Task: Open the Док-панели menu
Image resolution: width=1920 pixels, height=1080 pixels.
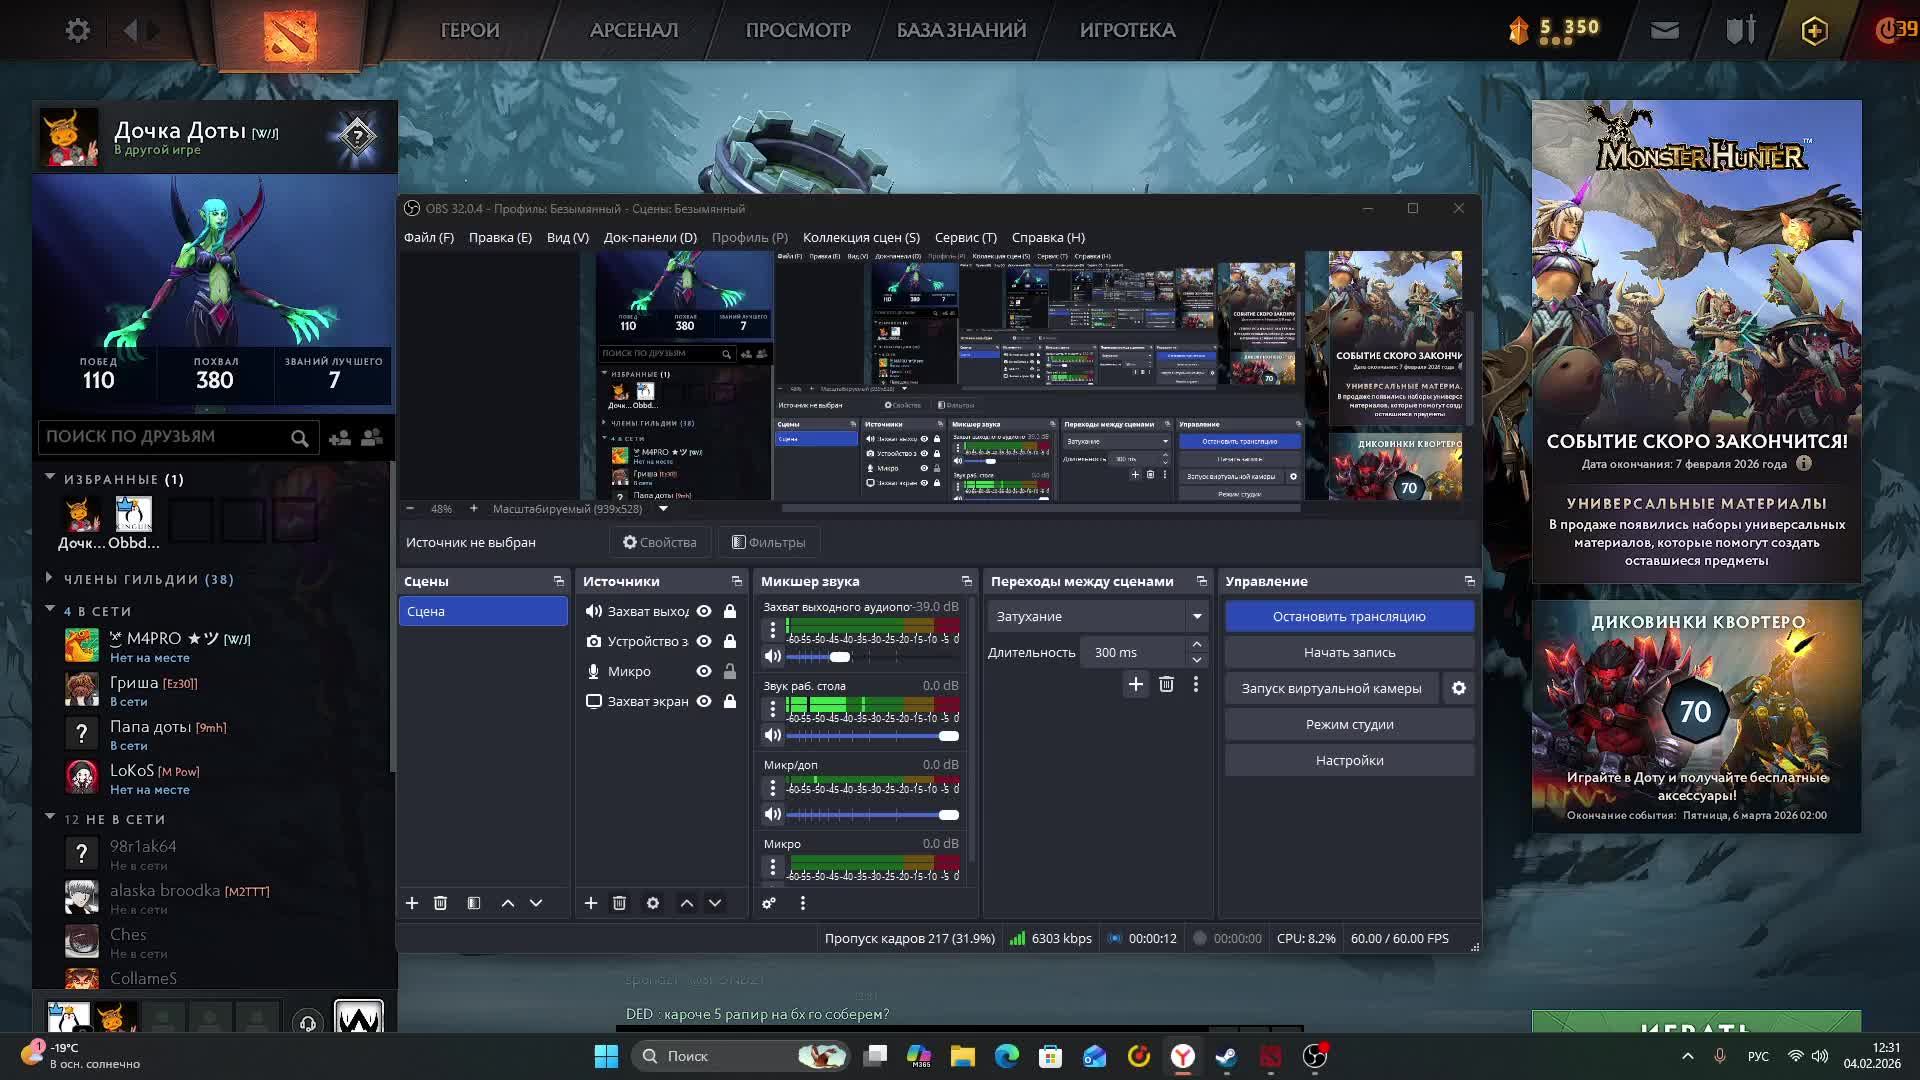Action: point(649,237)
